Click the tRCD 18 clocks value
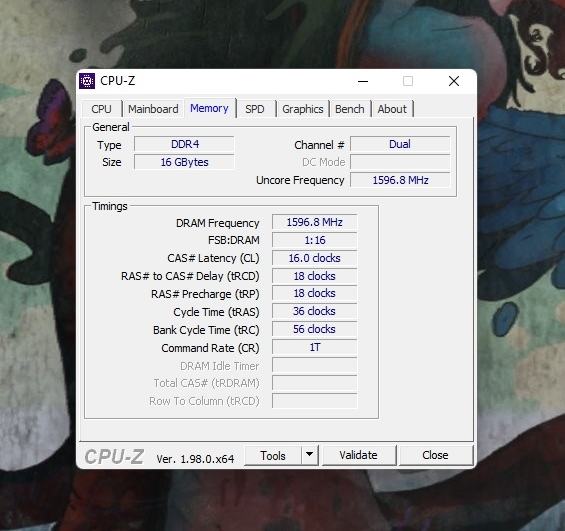This screenshot has height=531, width=565. click(x=315, y=276)
